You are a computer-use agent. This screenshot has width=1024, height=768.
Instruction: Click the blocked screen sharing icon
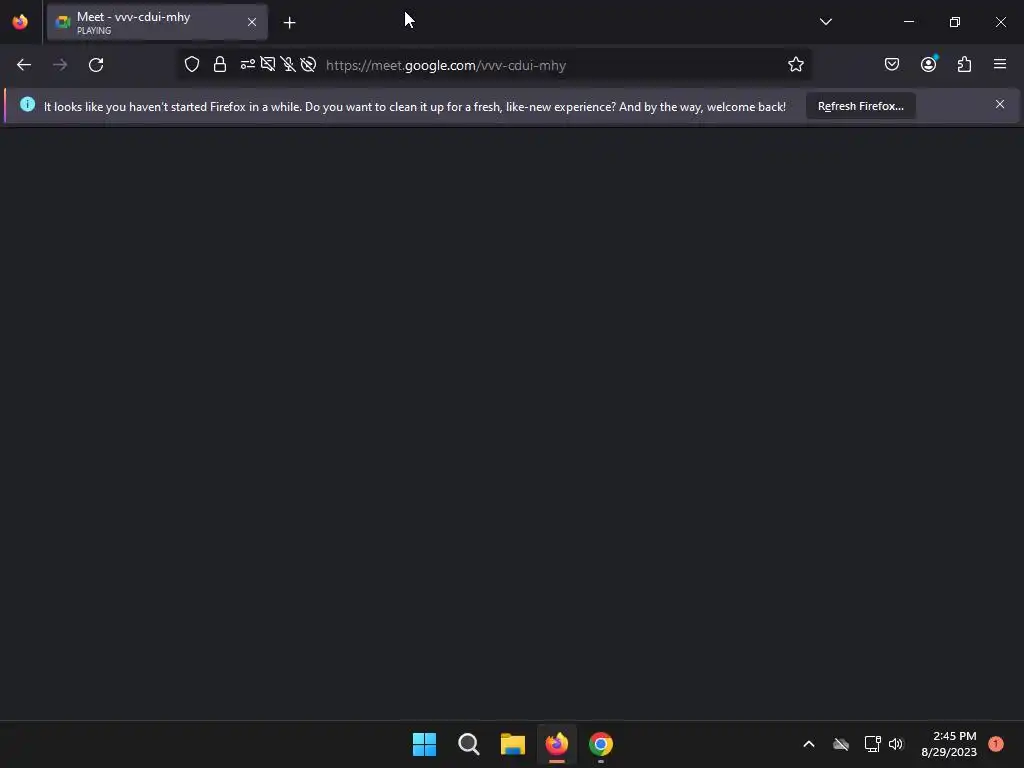268,65
